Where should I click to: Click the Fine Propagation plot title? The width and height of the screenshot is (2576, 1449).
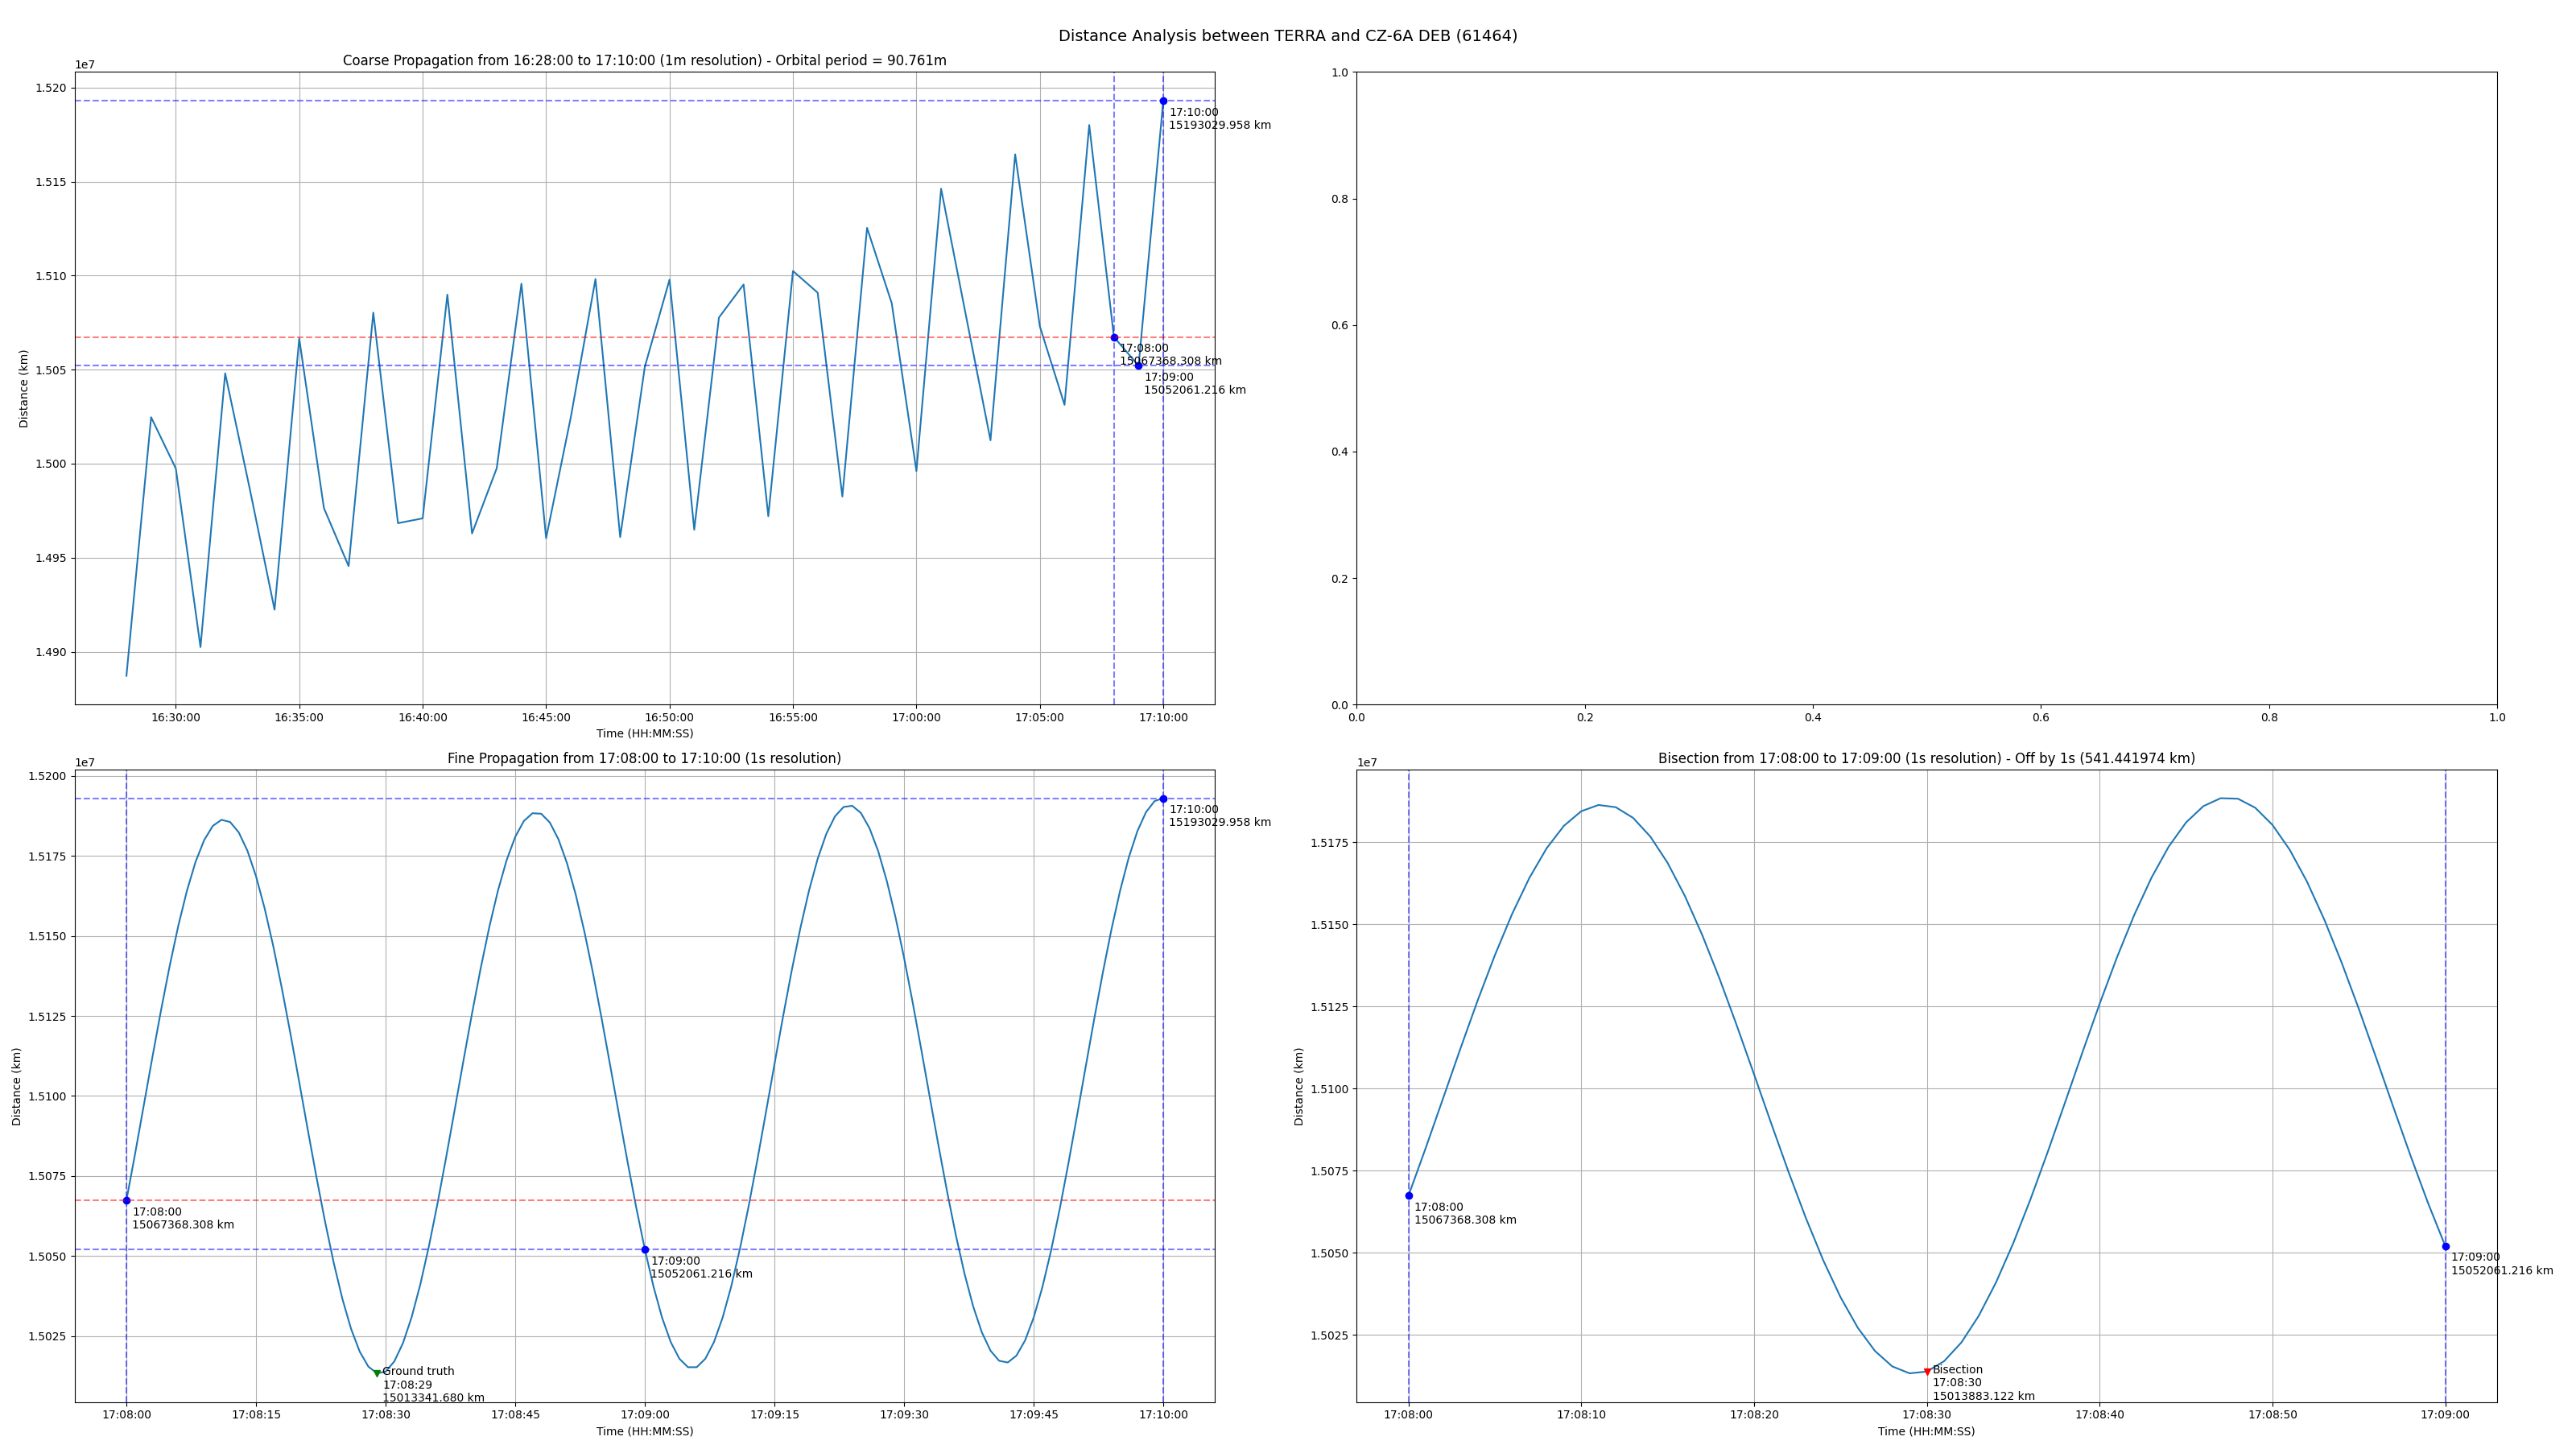644,759
